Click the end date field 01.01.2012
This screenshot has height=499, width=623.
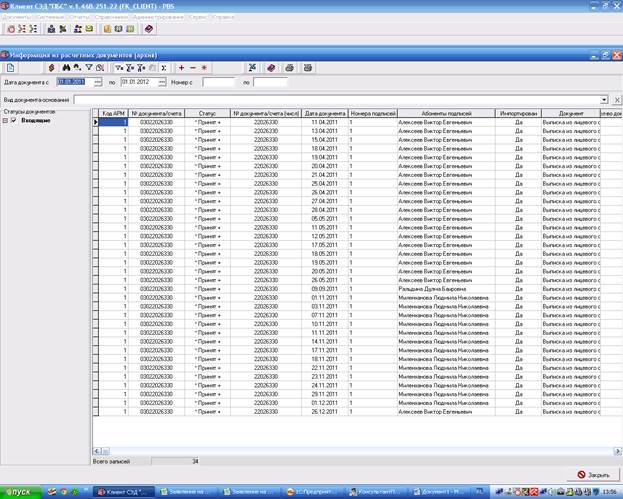[139, 82]
